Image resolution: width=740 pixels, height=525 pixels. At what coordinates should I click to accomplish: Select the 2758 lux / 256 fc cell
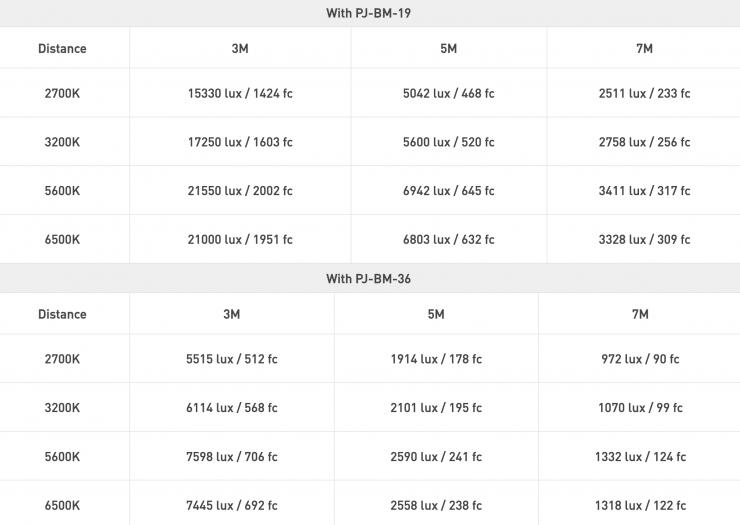point(644,142)
